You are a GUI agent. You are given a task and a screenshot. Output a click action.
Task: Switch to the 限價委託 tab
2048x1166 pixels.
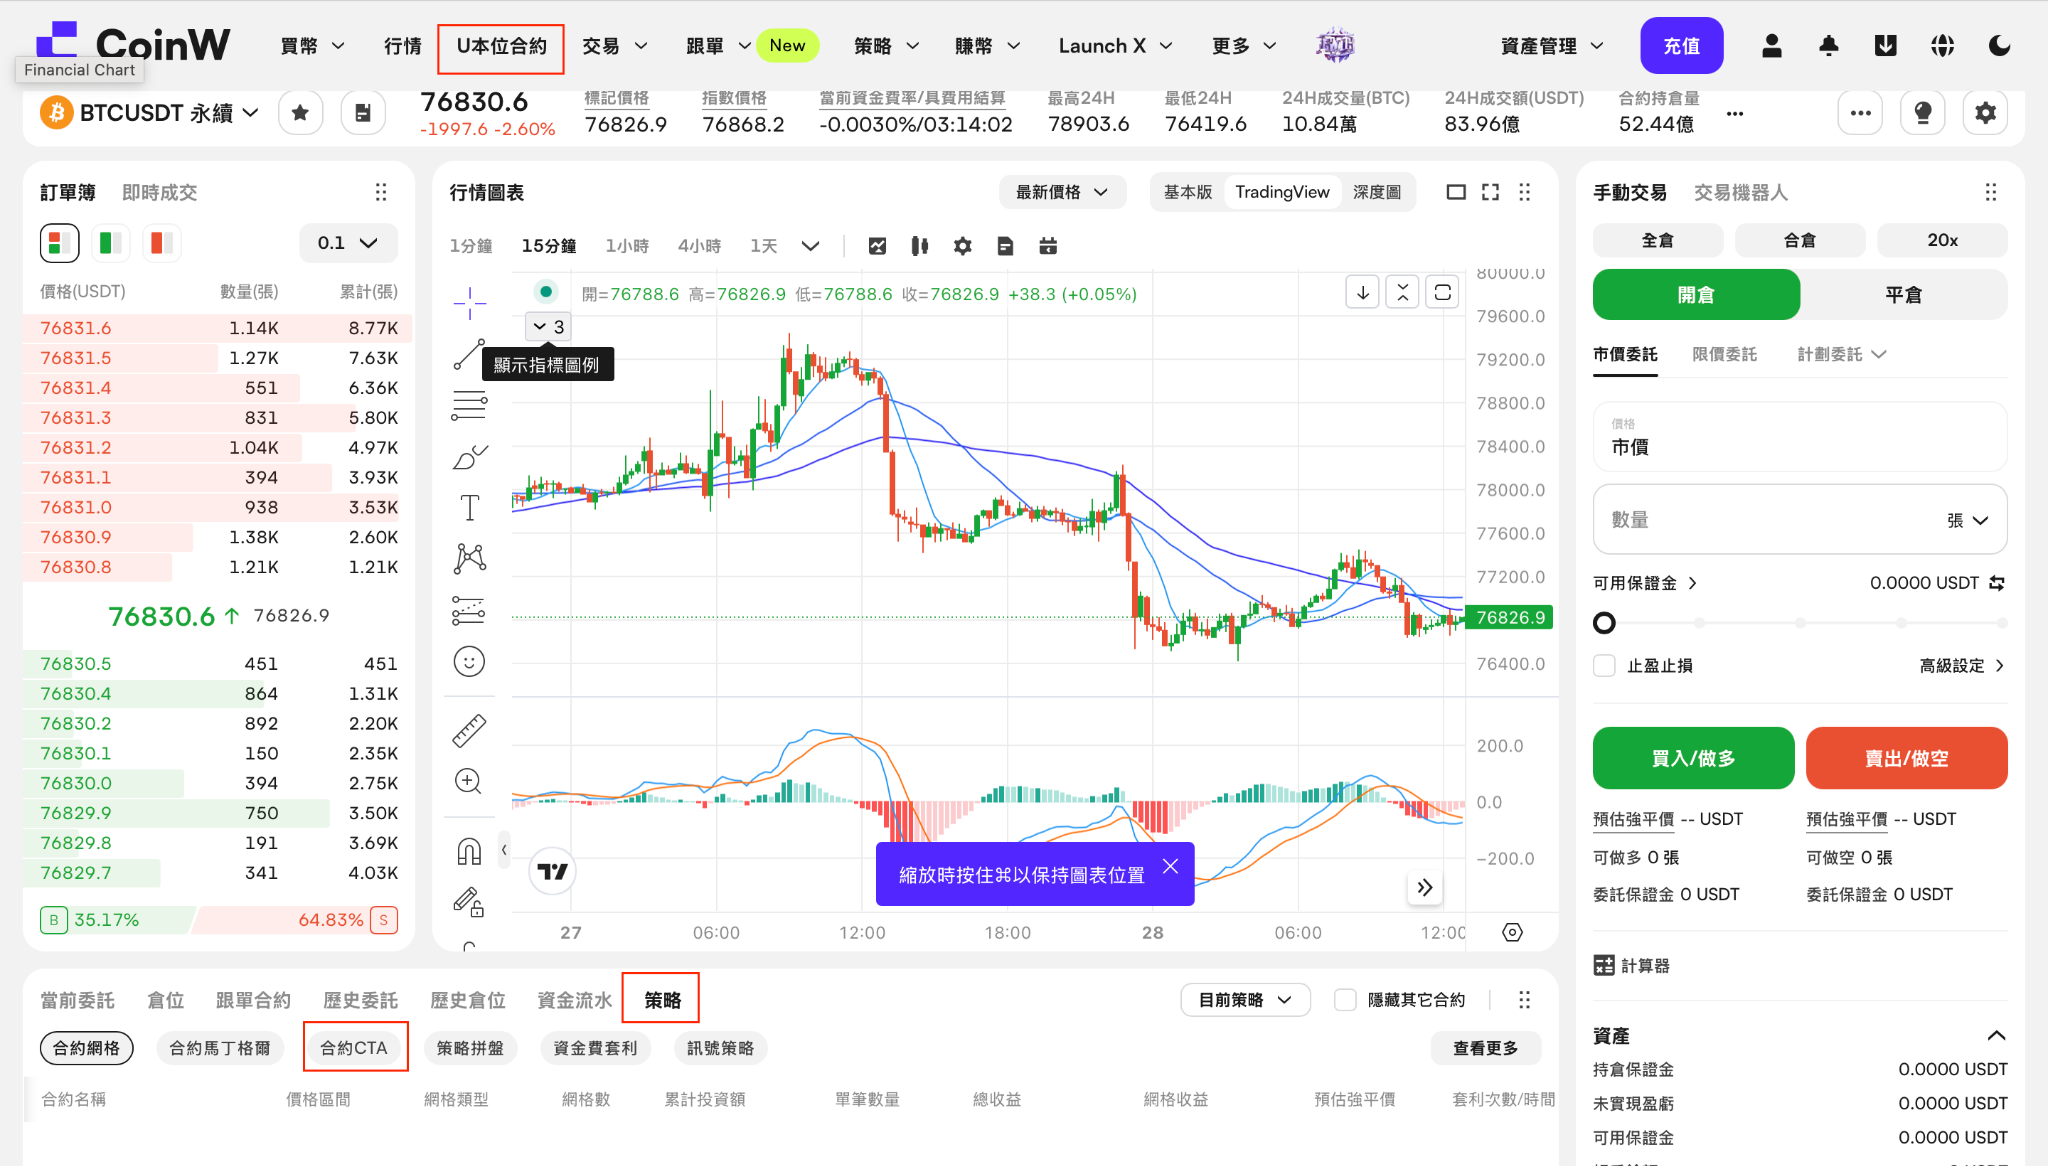pos(1724,354)
